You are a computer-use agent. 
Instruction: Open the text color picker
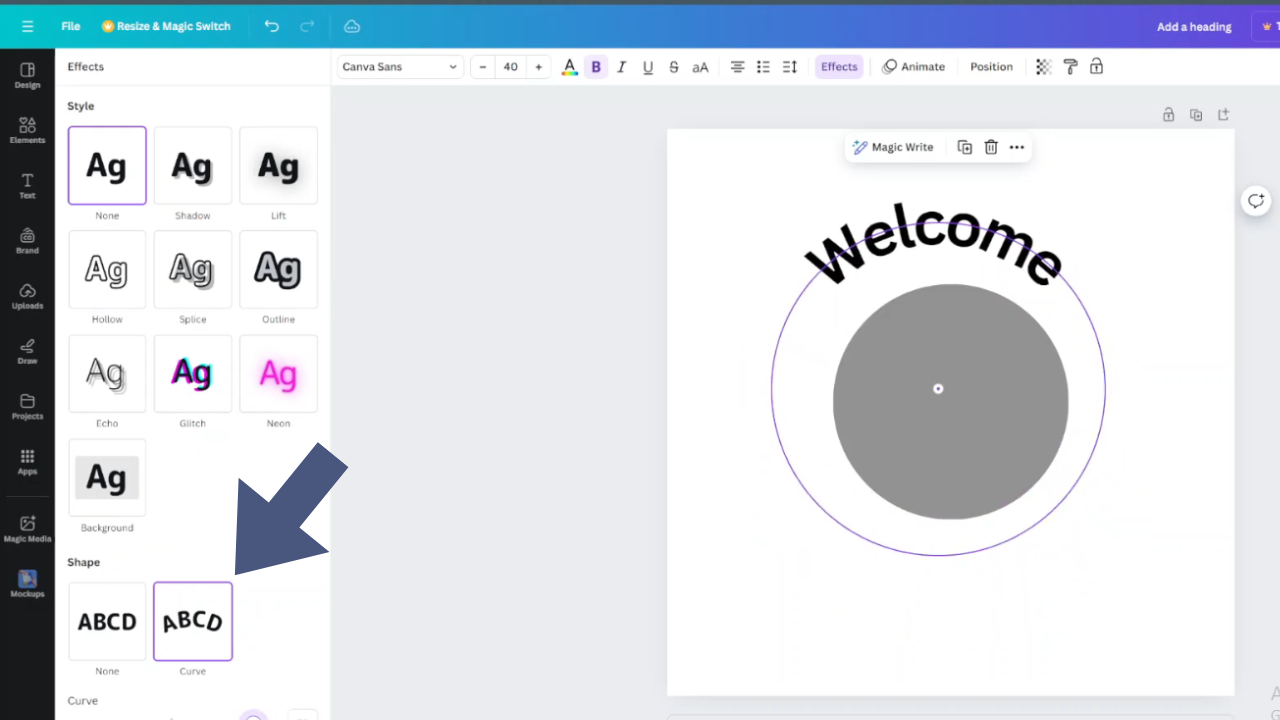tap(569, 67)
